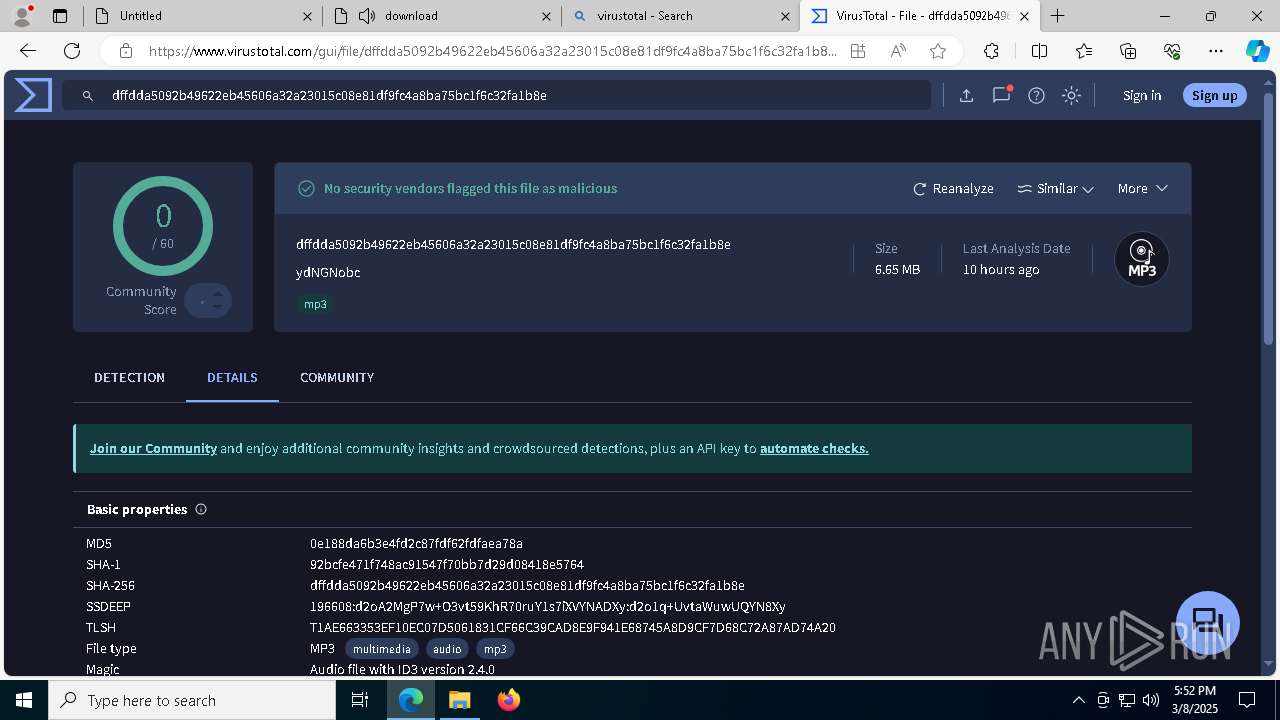1280x720 pixels.
Task: Switch to the download browser tab
Action: [x=441, y=16]
